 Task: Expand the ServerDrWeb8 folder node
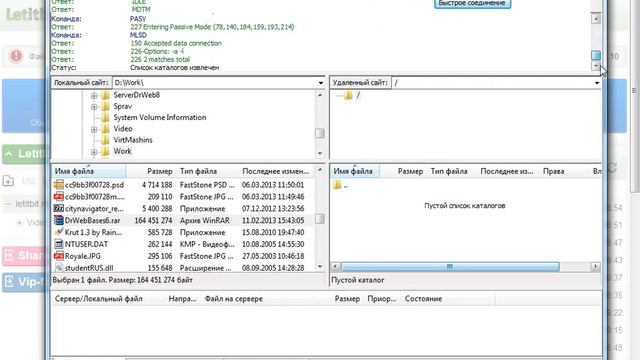94,96
